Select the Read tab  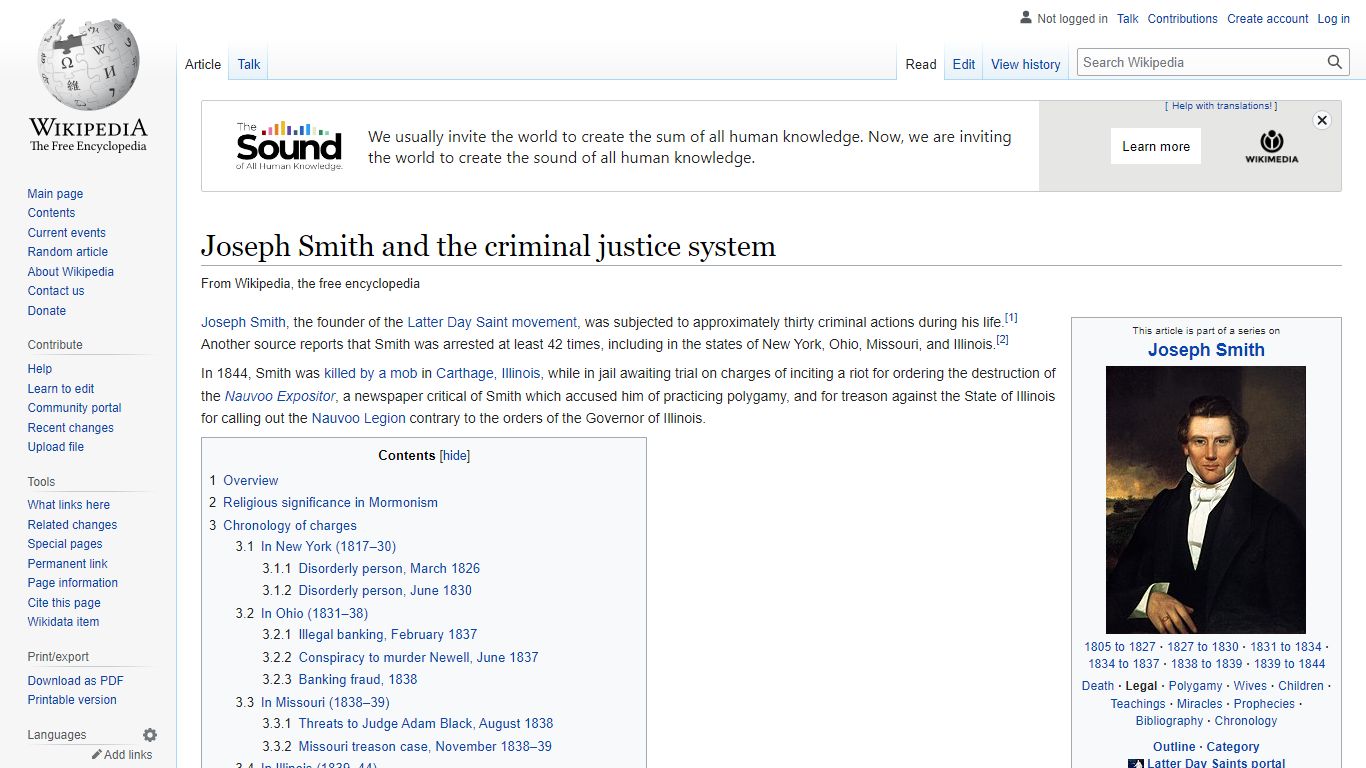[921, 64]
